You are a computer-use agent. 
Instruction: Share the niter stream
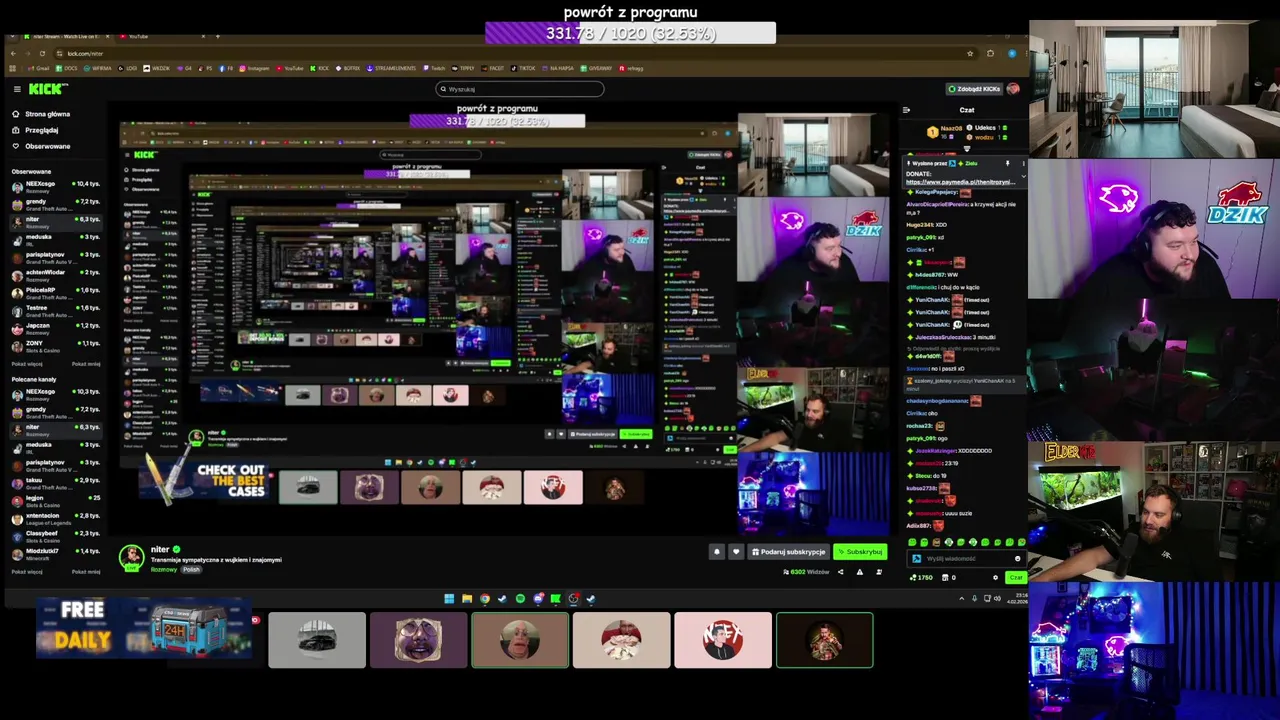click(840, 572)
